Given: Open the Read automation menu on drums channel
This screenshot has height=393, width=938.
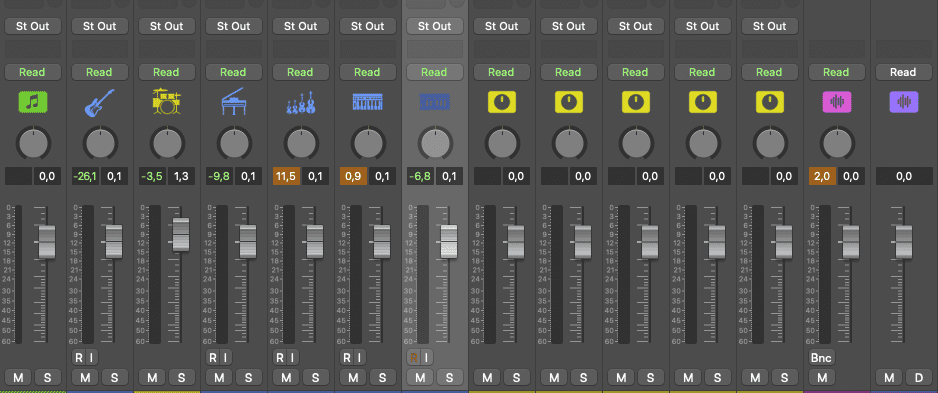Looking at the screenshot, I should pyautogui.click(x=166, y=72).
